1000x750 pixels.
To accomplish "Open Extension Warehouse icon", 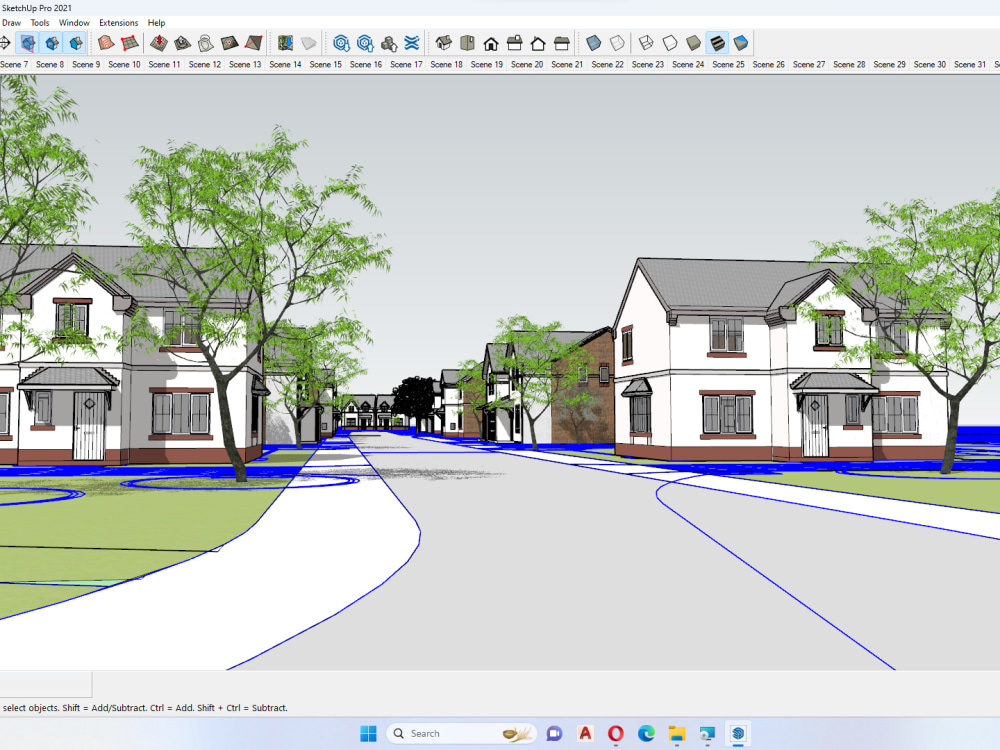I will click(x=412, y=43).
